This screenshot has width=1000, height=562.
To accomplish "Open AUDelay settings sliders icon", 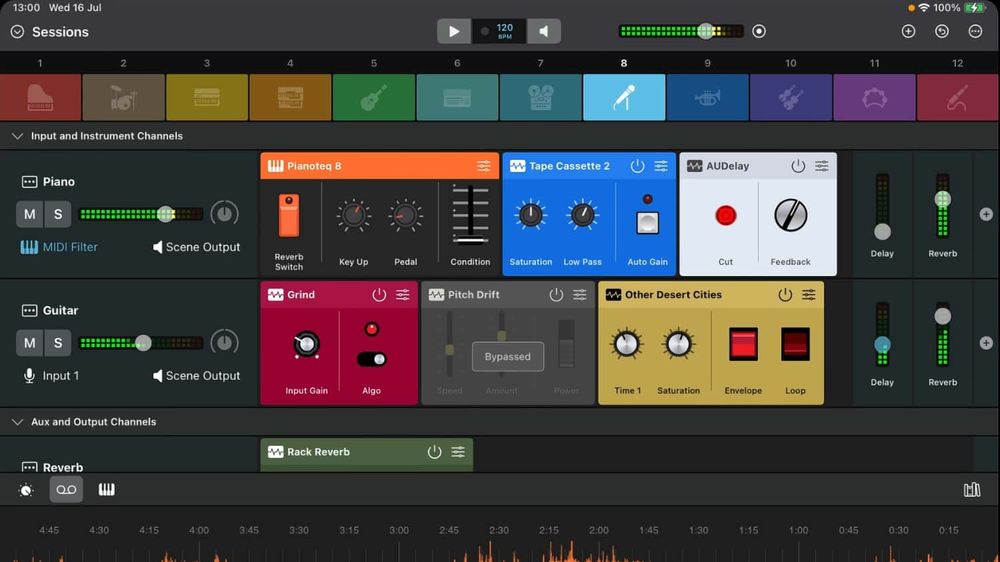I will [x=821, y=166].
